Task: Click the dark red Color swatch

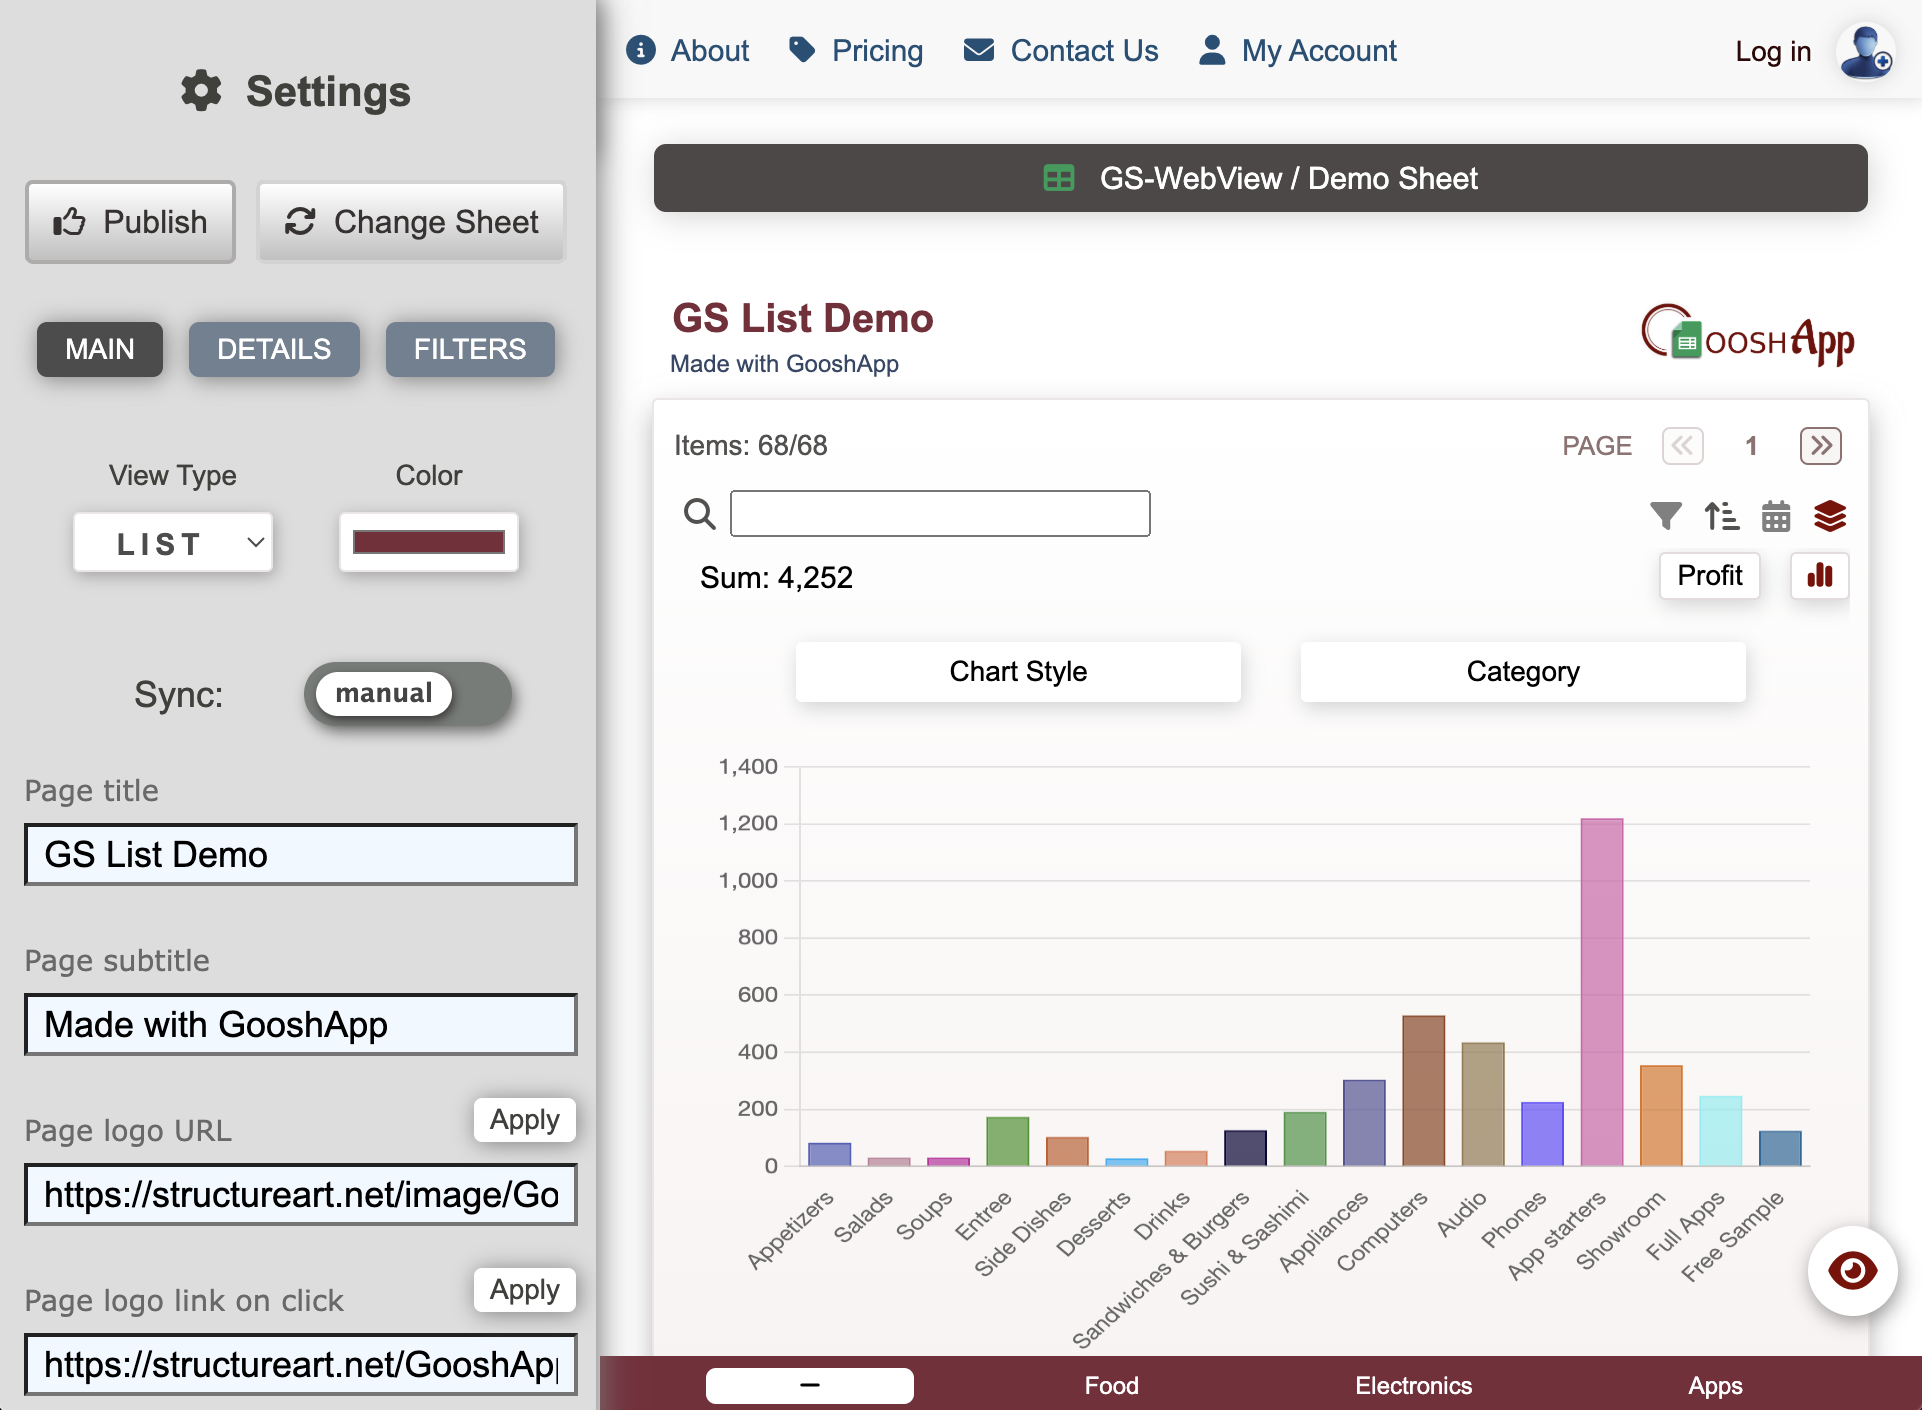Action: point(428,543)
